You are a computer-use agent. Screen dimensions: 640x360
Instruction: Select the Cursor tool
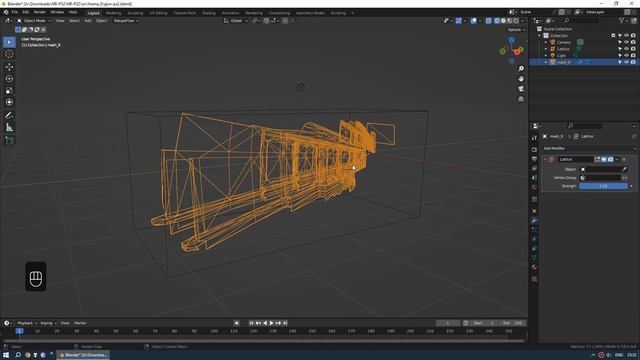tap(9, 54)
